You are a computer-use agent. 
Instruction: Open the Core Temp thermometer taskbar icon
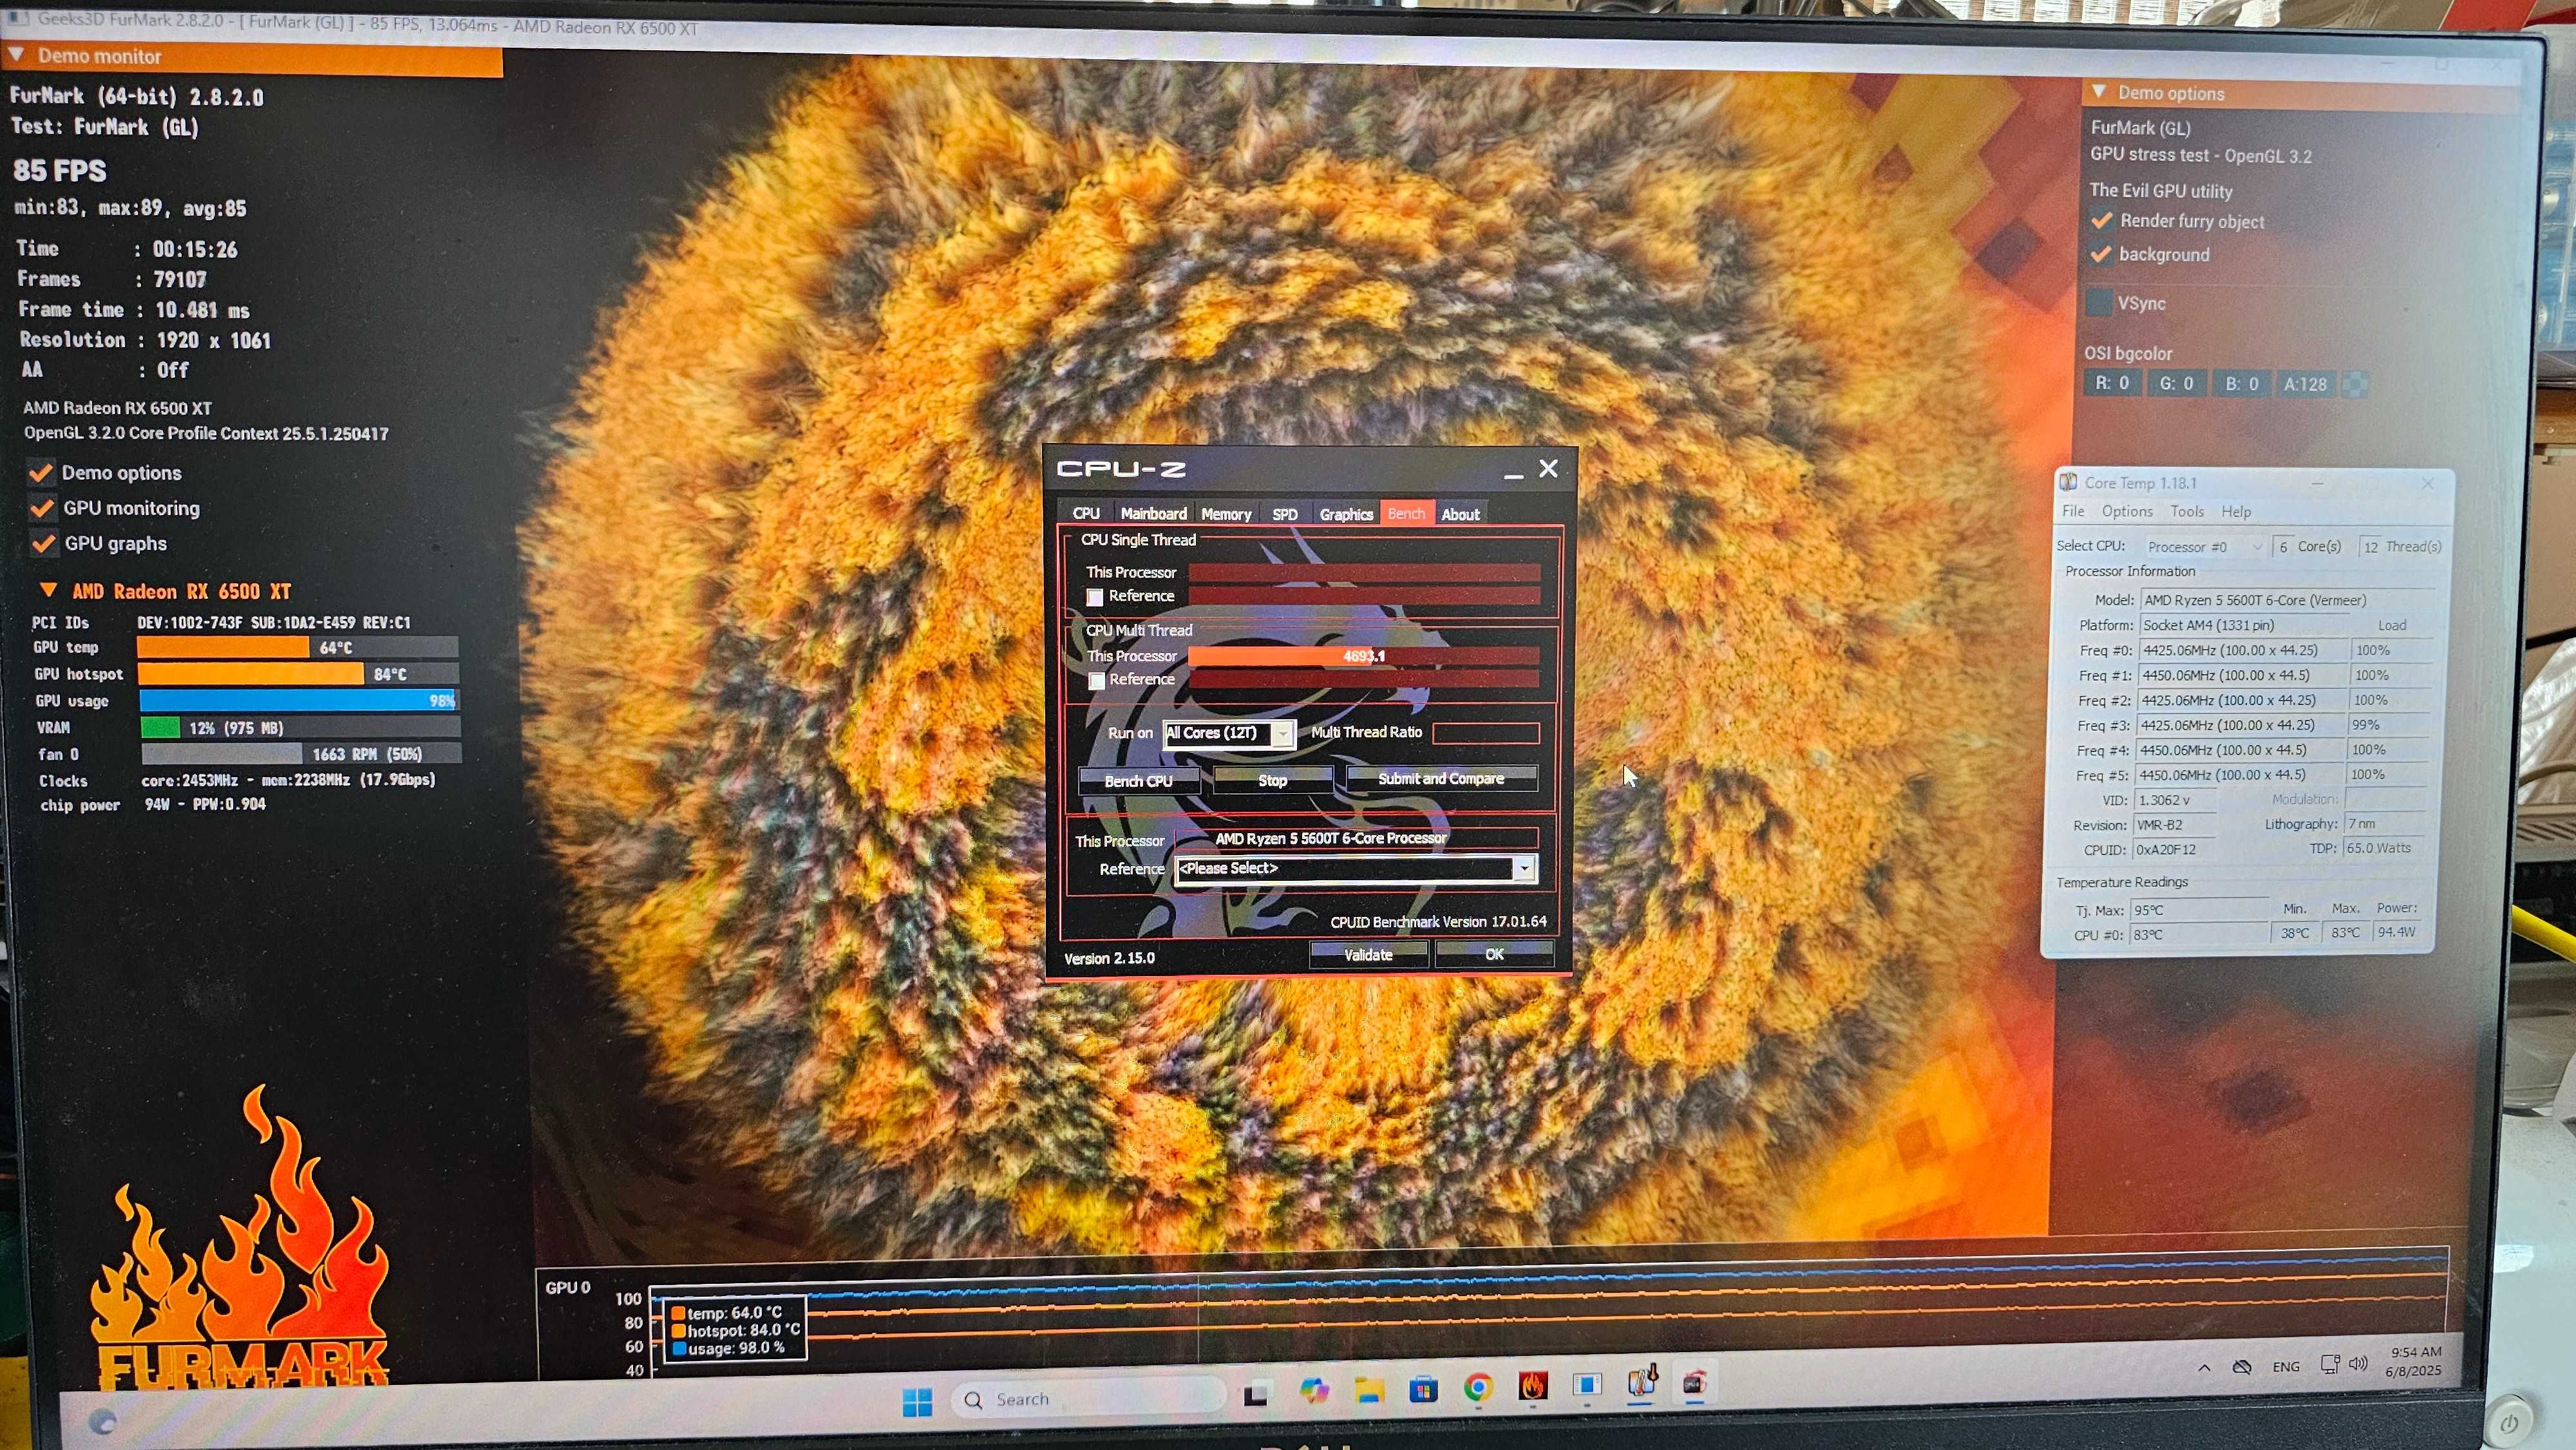click(1641, 1383)
